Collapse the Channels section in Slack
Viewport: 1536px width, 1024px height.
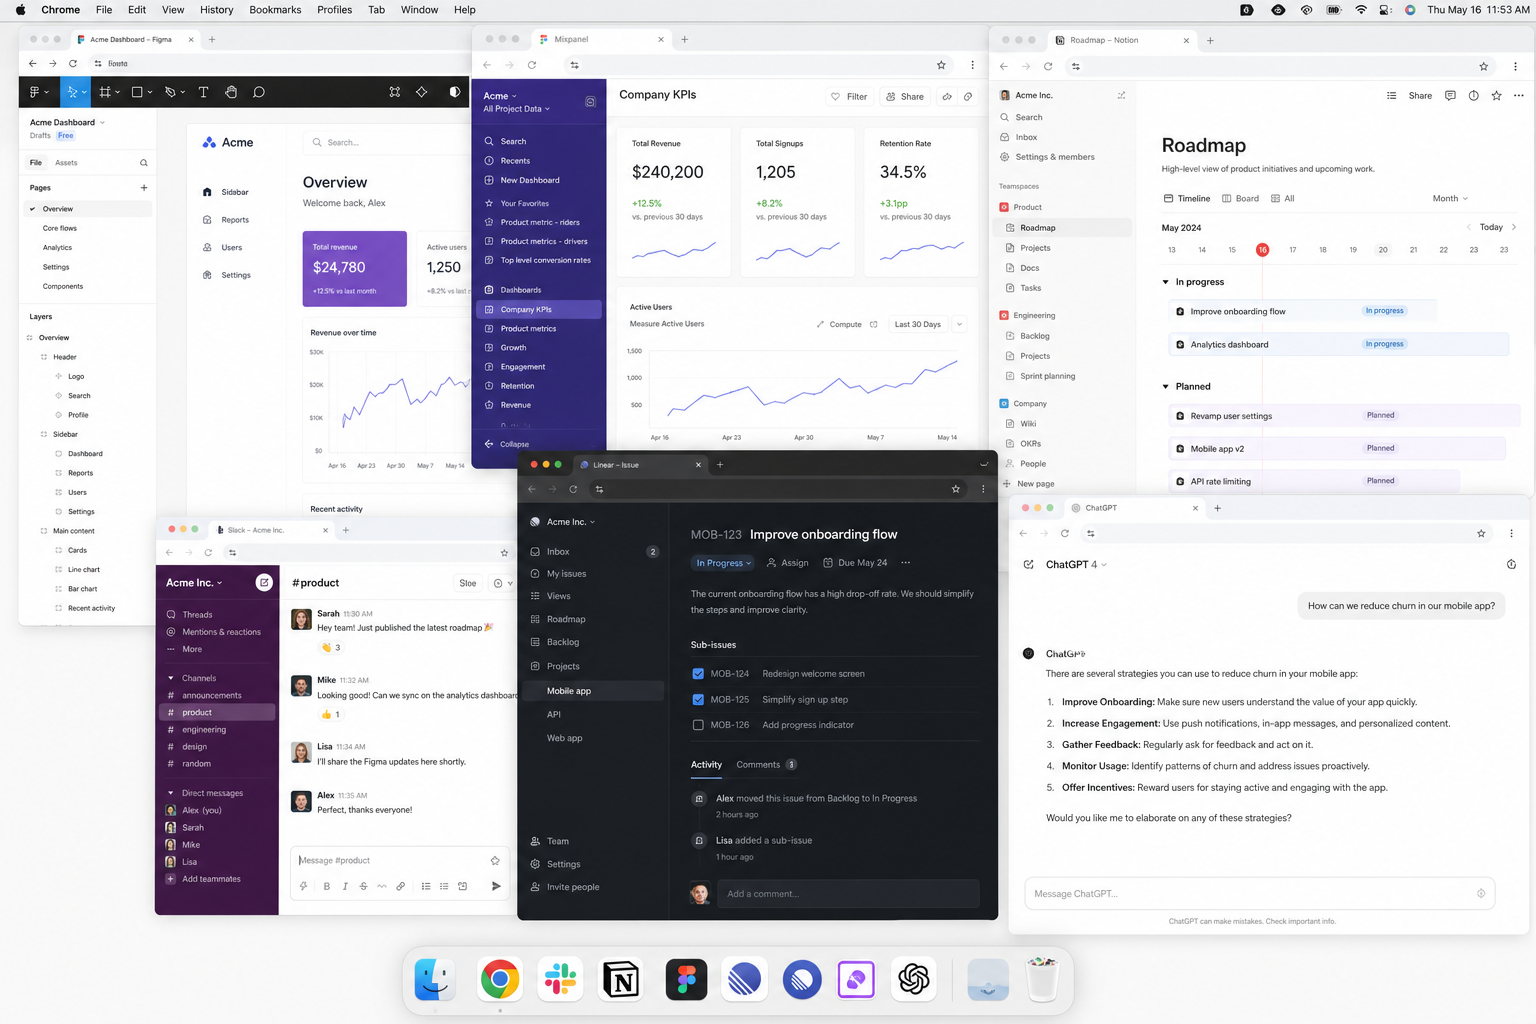click(171, 678)
